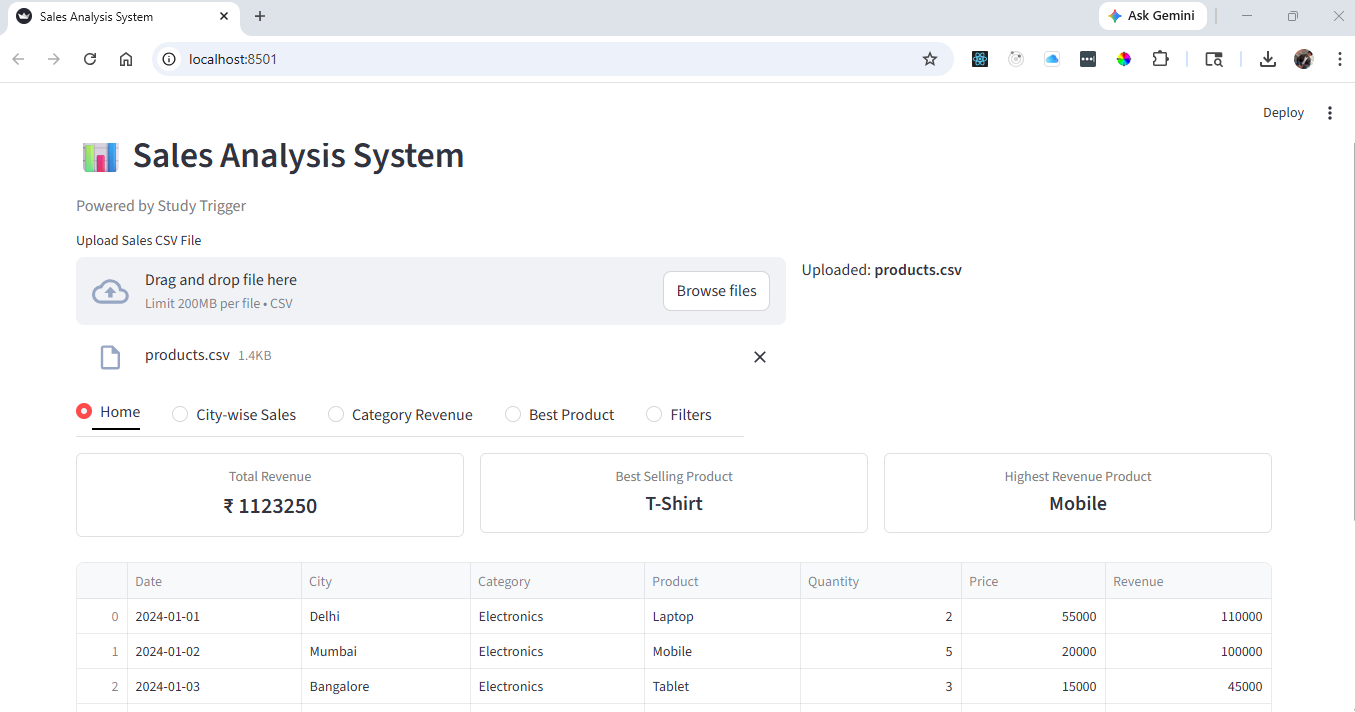The height and width of the screenshot is (712, 1355).
Task: Bookmark the page using the star icon
Action: pos(930,59)
